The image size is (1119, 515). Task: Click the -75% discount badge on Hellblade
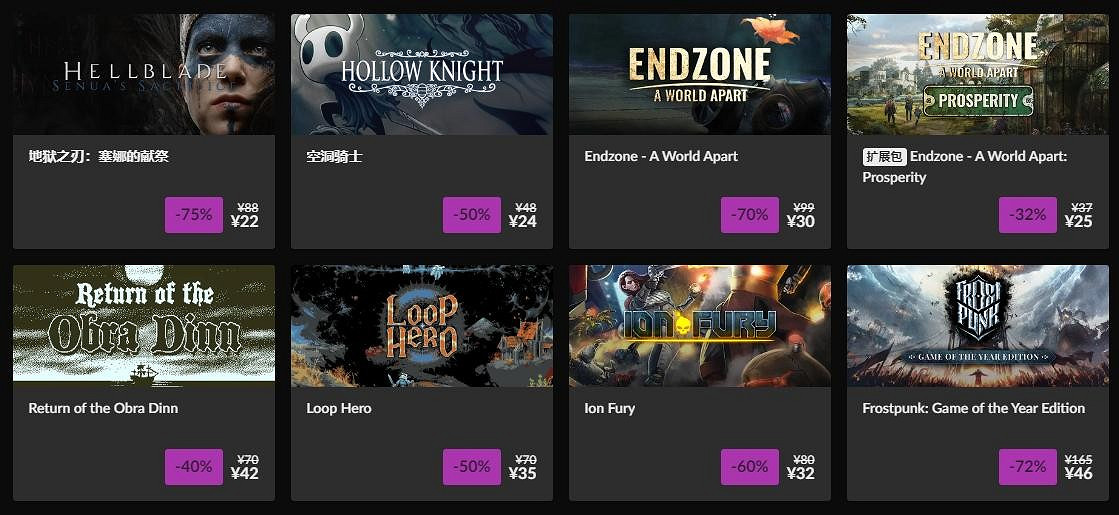pyautogui.click(x=193, y=215)
